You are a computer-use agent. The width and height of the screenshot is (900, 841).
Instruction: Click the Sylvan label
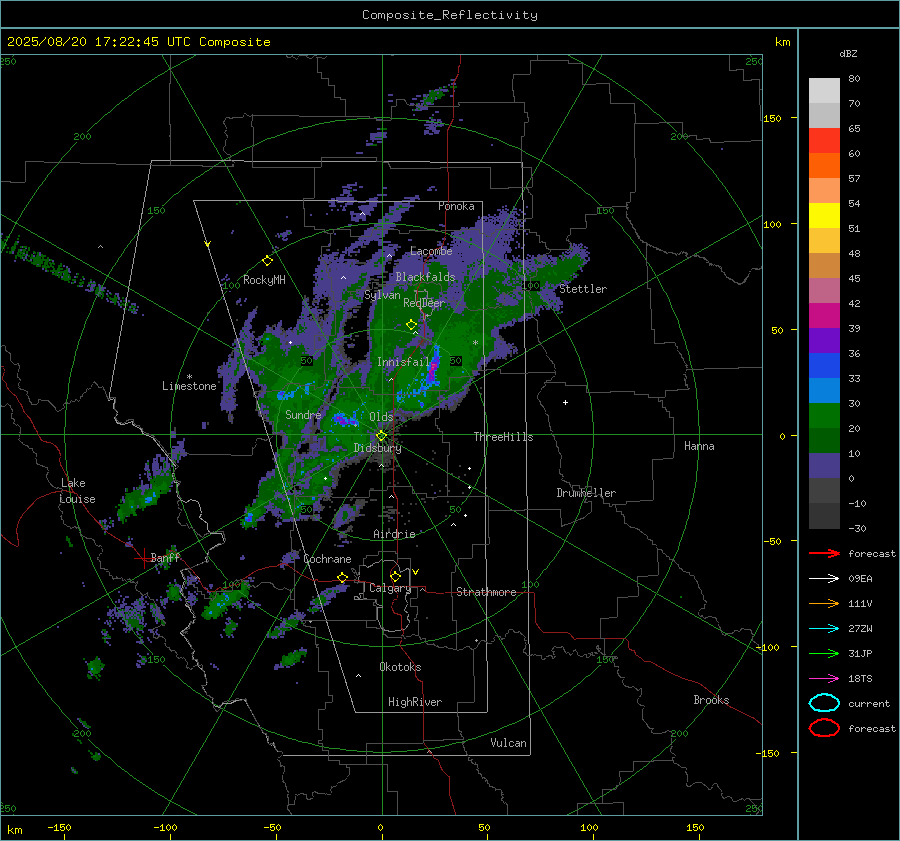point(382,295)
